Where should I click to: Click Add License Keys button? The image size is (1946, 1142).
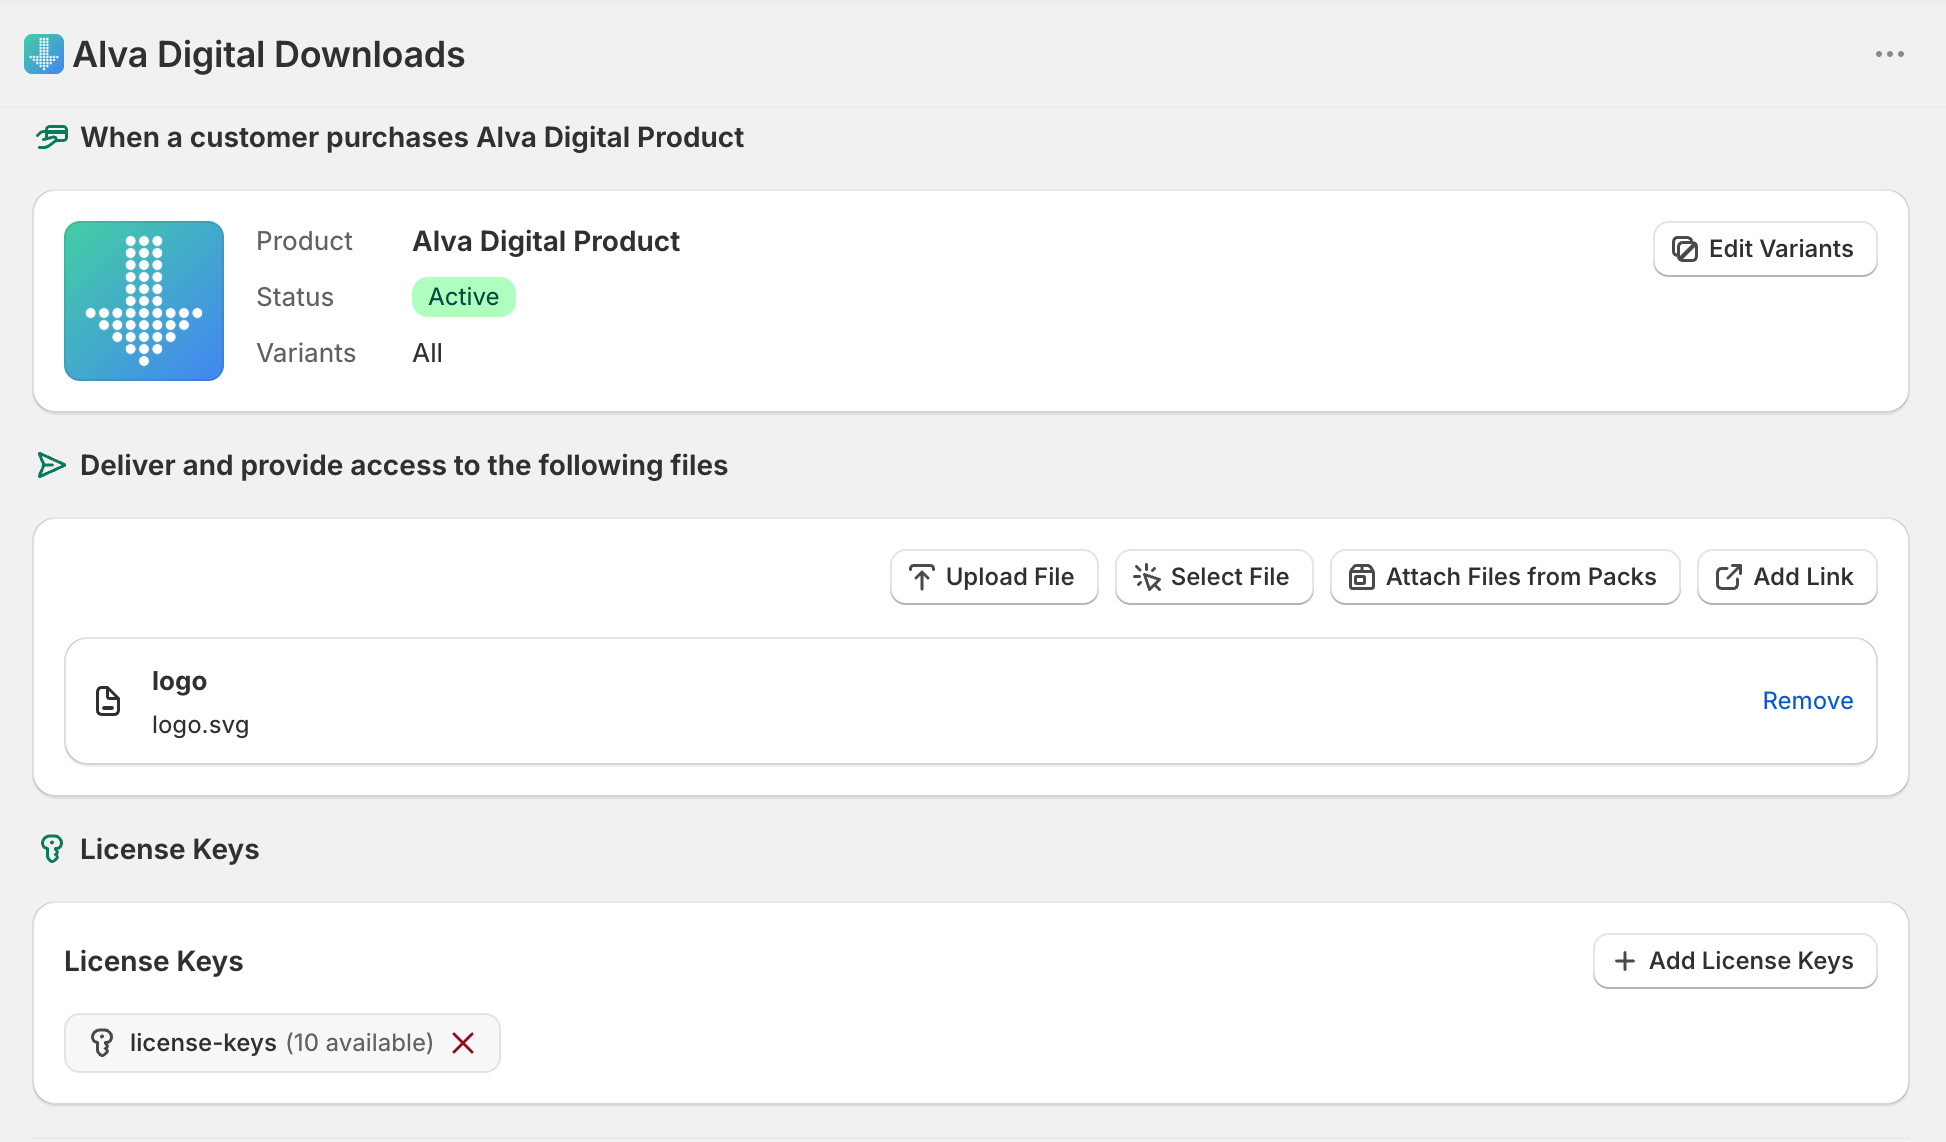tap(1735, 961)
